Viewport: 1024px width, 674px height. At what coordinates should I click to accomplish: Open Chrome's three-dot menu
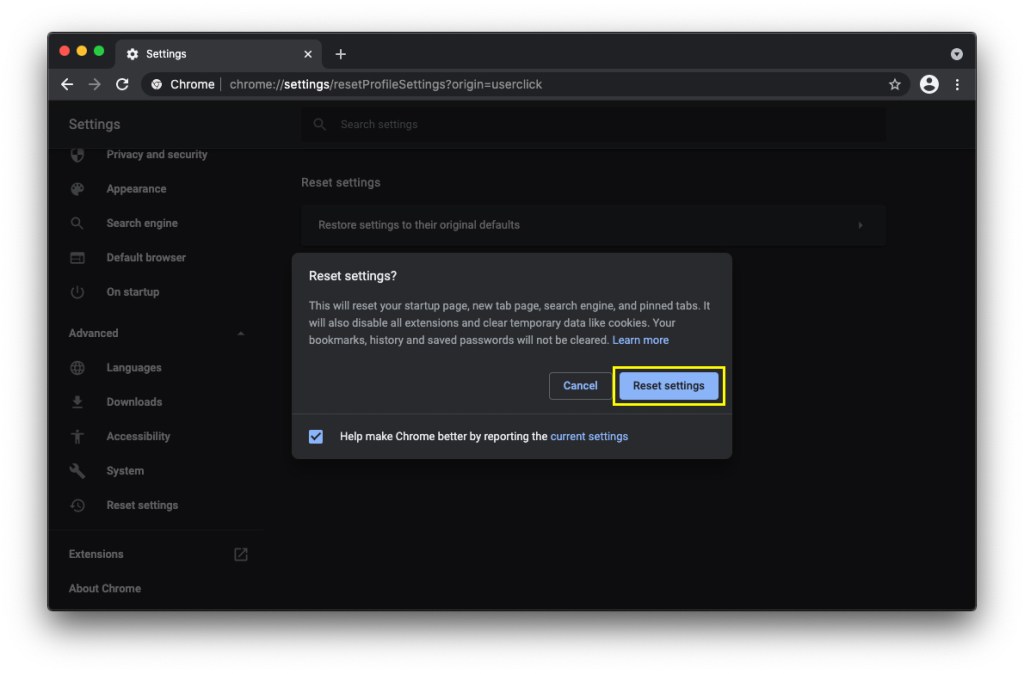(x=957, y=84)
